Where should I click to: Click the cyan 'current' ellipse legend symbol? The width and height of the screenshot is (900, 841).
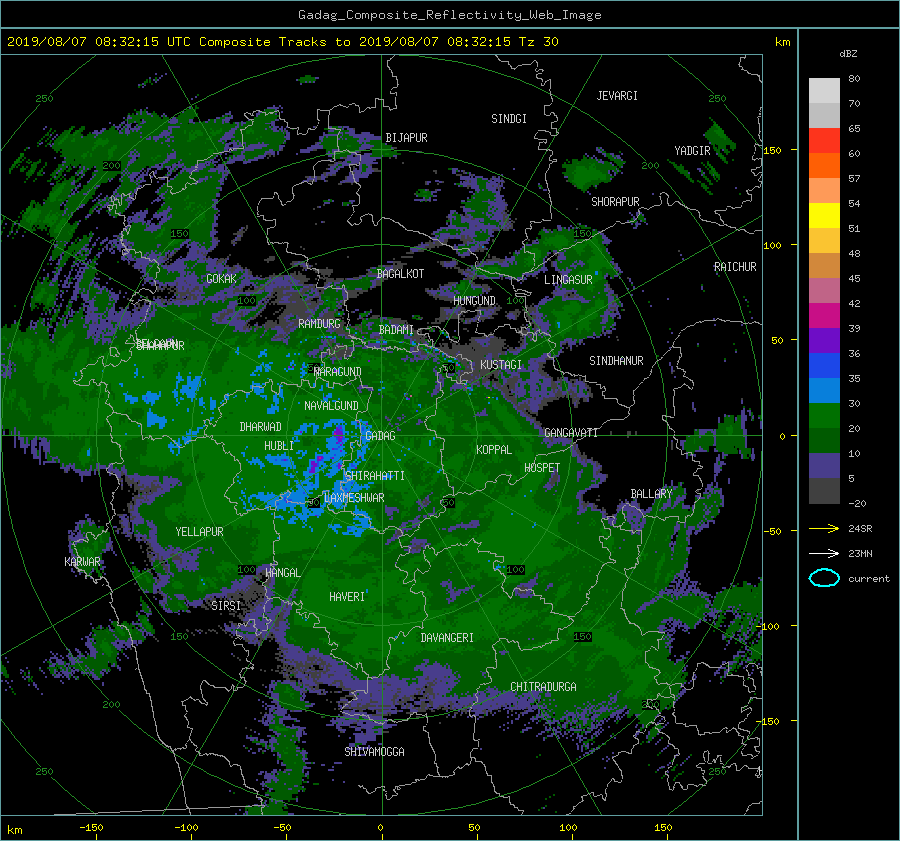824,578
